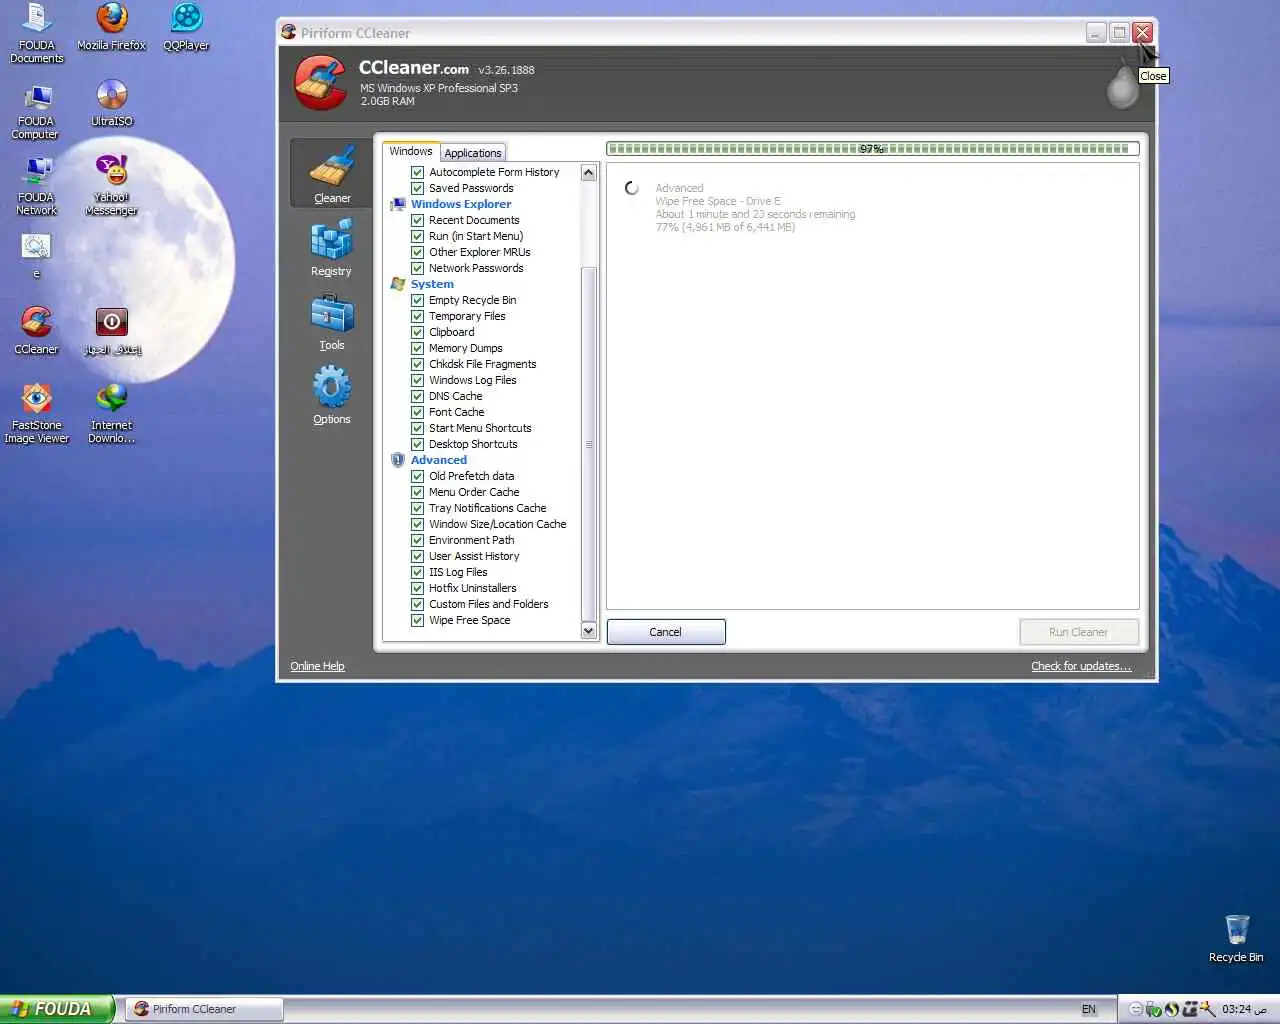The image size is (1280, 1024).
Task: Launch QQPlayer from desktop
Action: (x=186, y=27)
